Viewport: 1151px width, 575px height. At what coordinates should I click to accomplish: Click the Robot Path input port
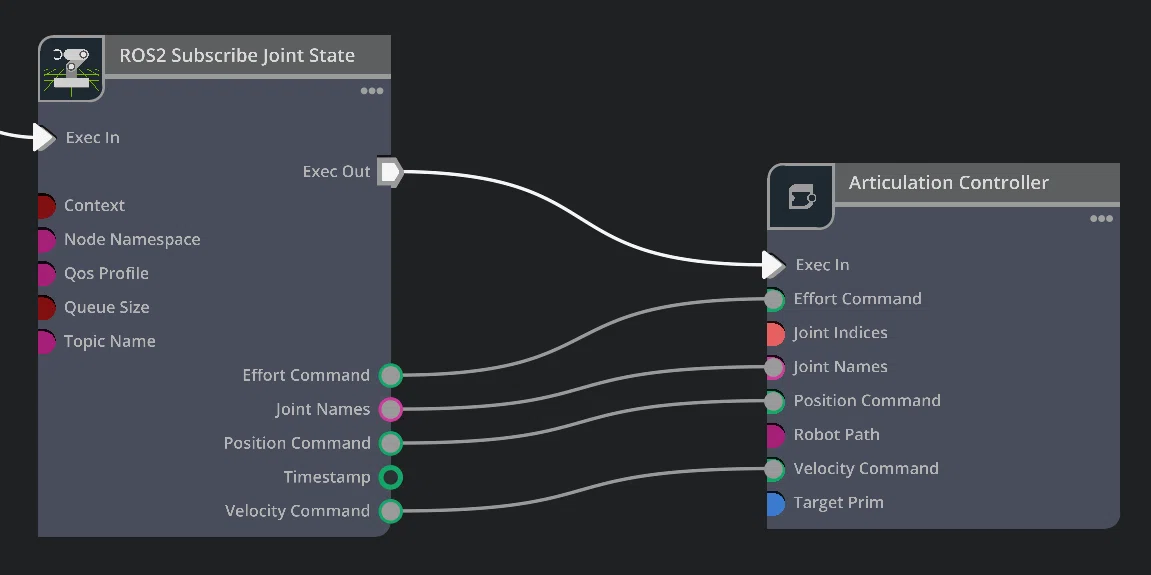774,435
